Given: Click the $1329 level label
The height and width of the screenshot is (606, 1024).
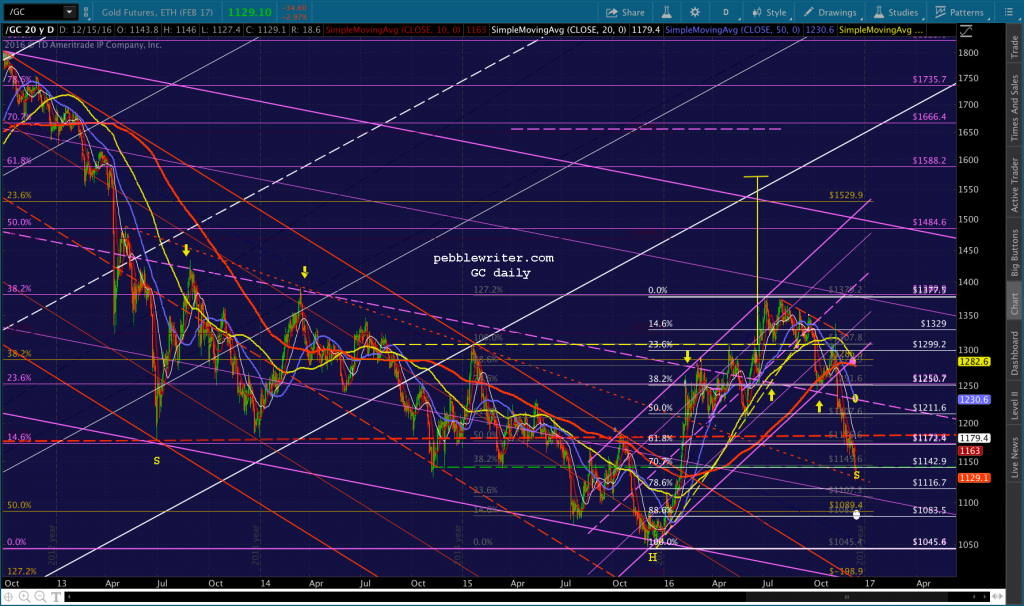Looking at the screenshot, I should click(x=933, y=323).
